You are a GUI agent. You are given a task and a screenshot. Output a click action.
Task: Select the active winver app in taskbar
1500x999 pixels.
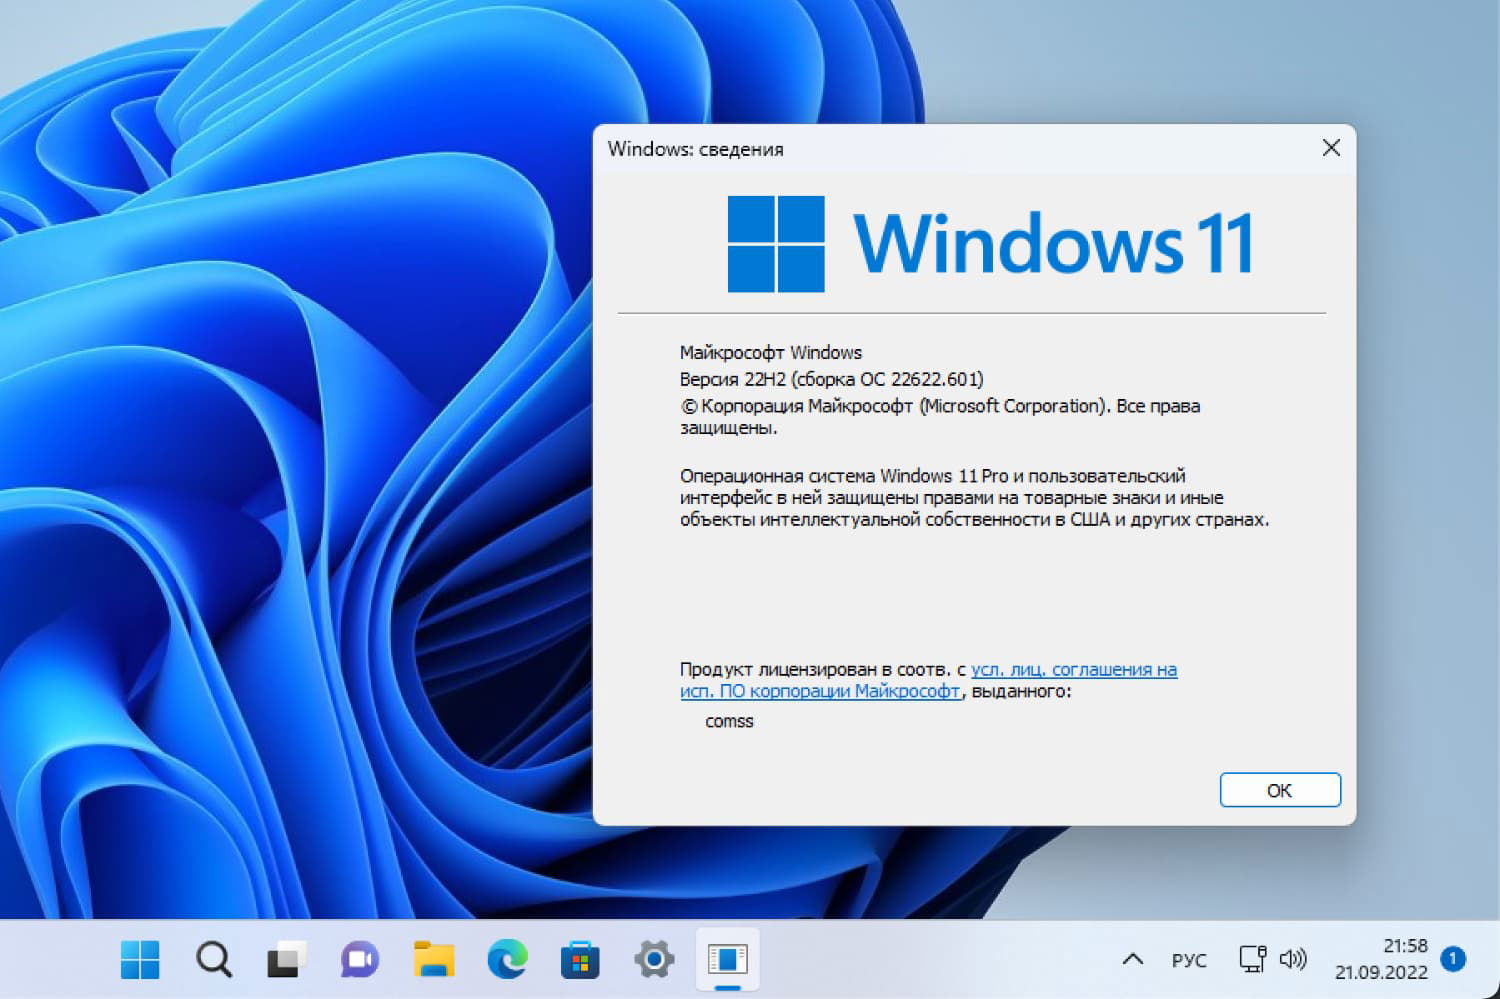tap(728, 959)
